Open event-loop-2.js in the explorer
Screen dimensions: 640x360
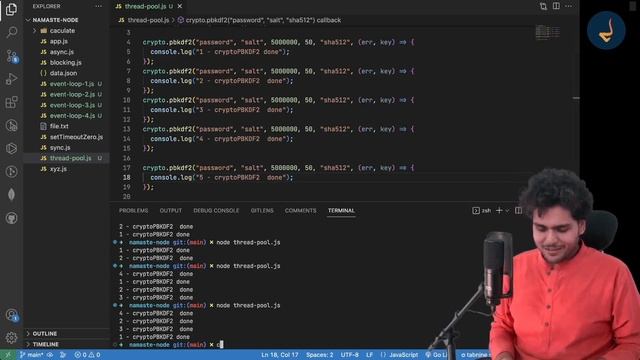tap(72, 94)
